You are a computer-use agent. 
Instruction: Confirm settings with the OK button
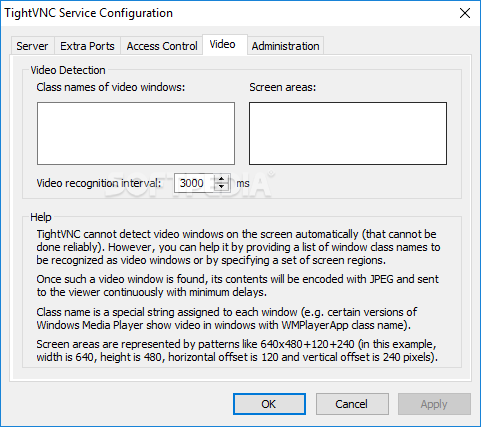click(x=269, y=404)
